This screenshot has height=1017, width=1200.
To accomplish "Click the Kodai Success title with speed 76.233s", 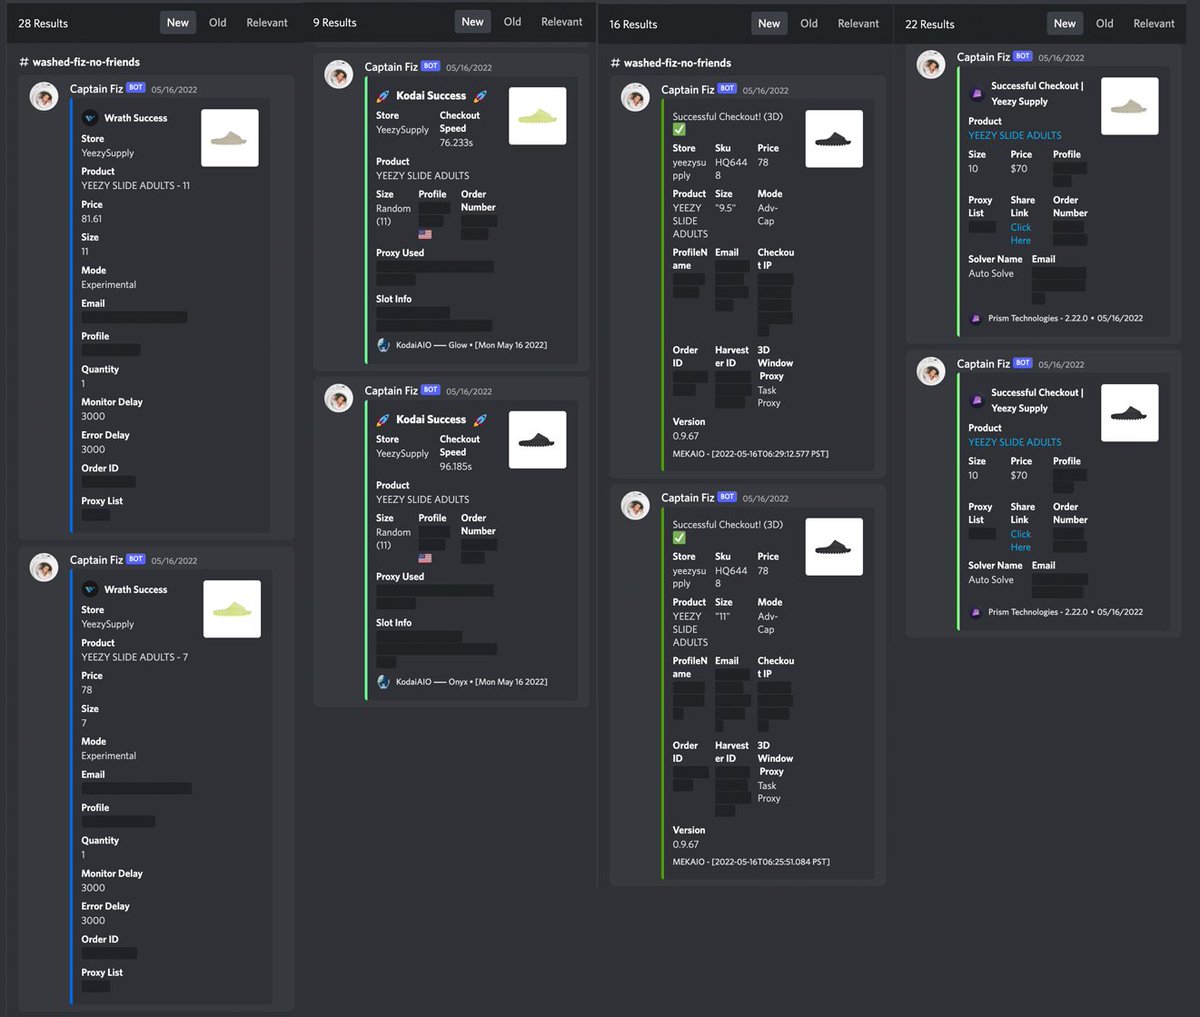I will [431, 96].
